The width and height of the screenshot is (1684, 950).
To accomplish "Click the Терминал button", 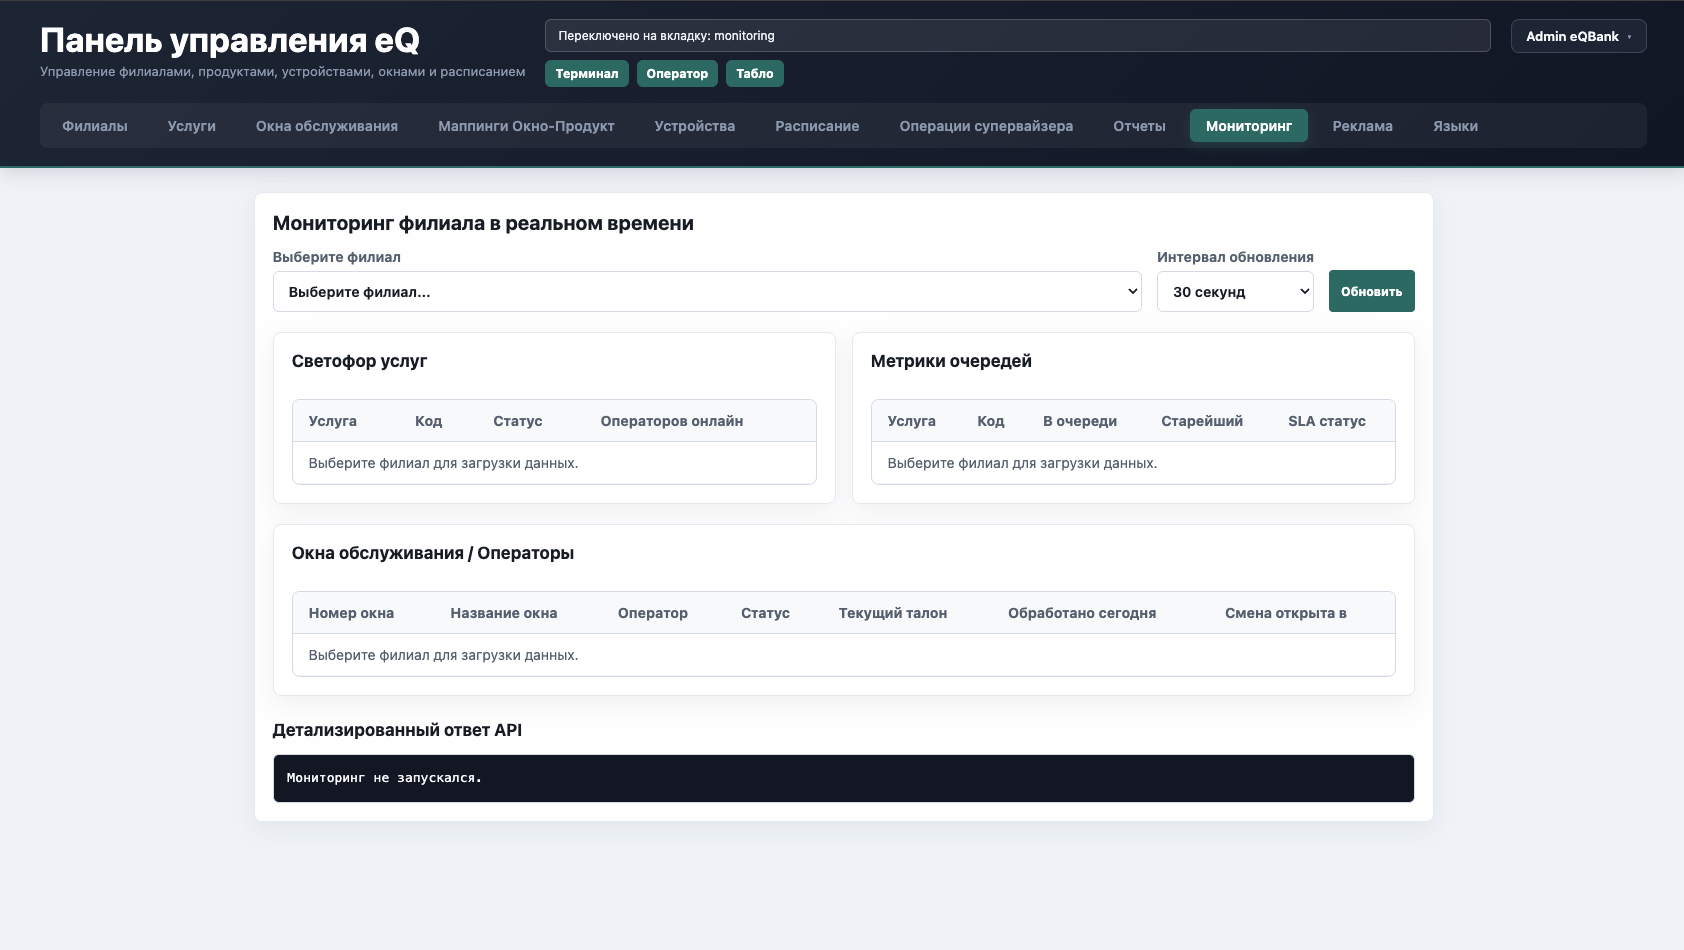I will click(x=587, y=74).
